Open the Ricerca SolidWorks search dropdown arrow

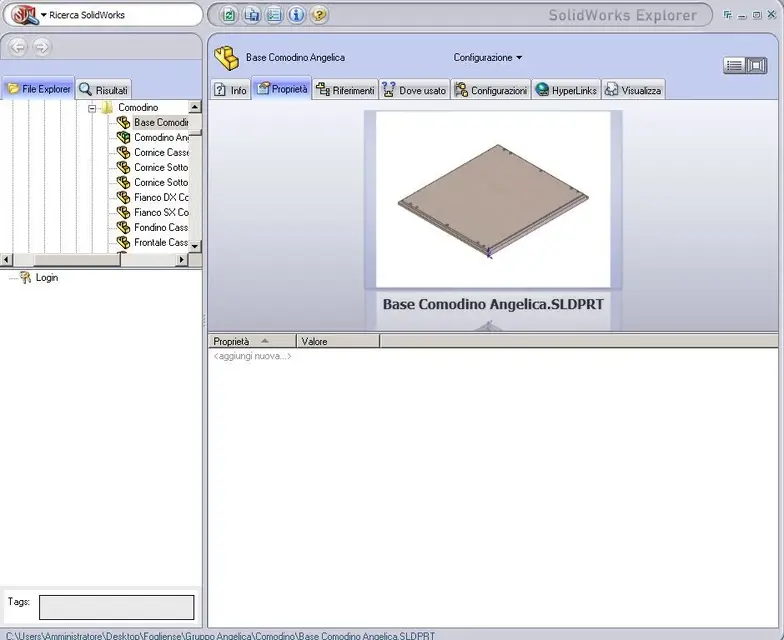(44, 15)
